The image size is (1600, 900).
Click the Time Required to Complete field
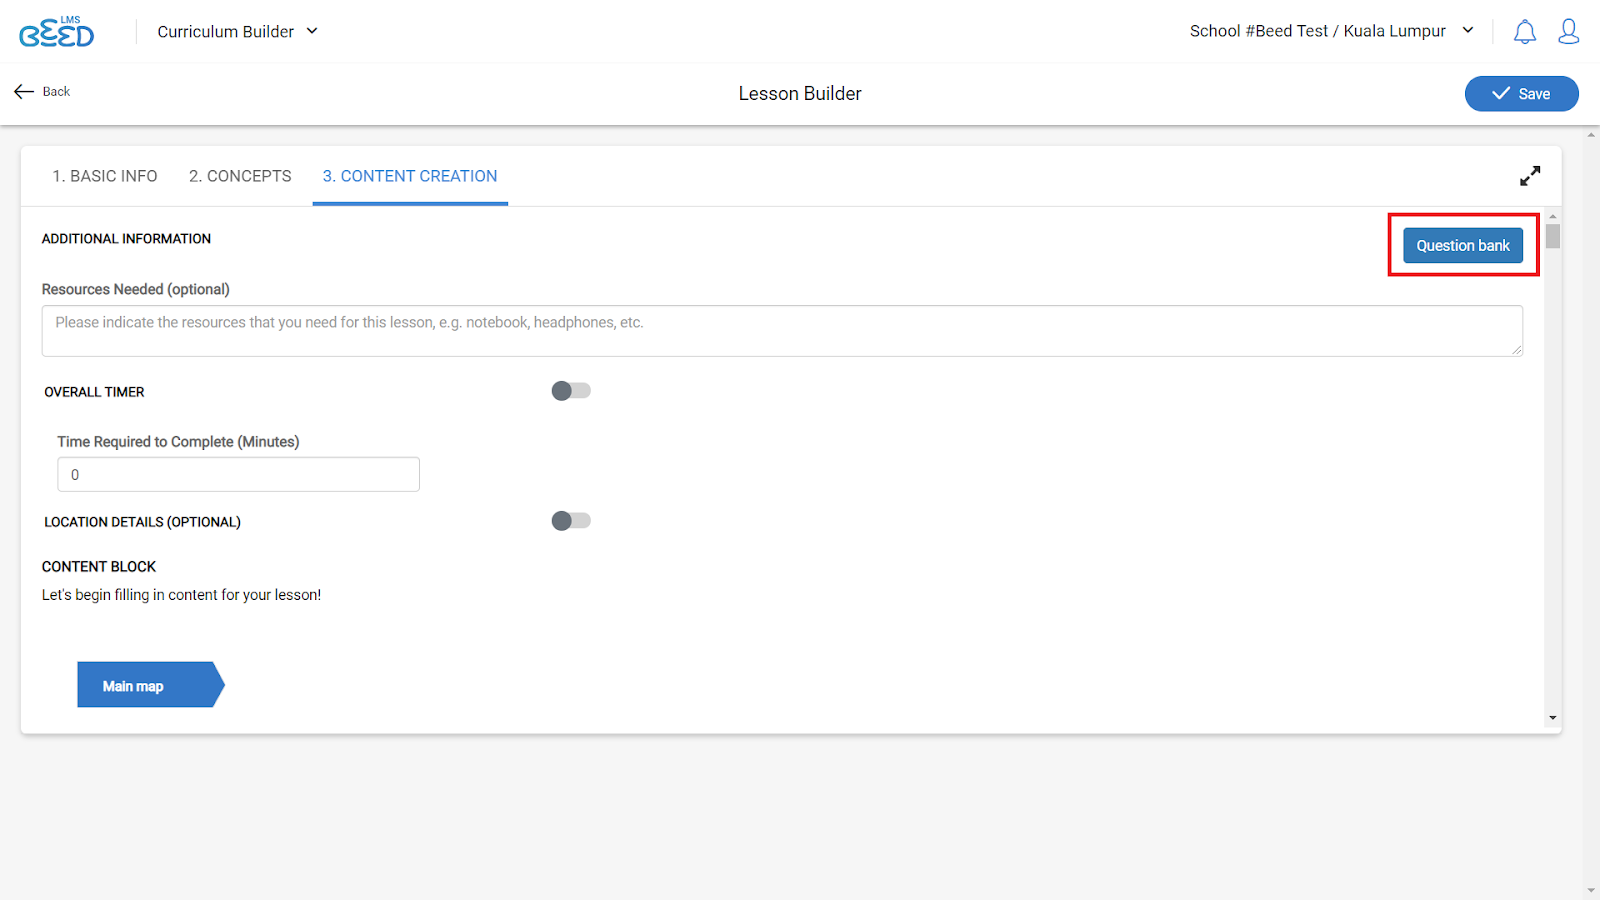pos(238,475)
